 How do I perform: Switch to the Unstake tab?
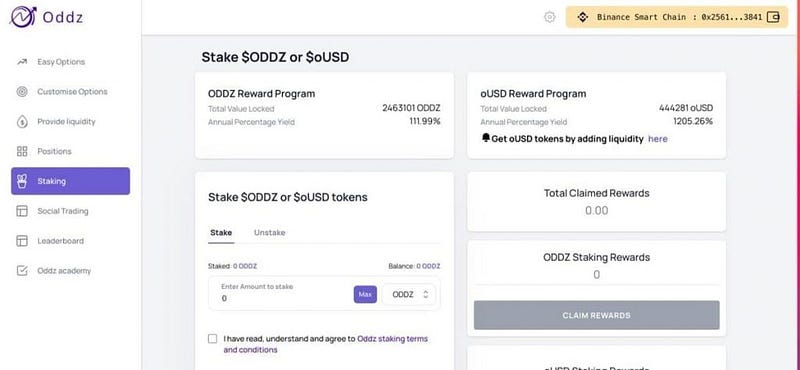pyautogui.click(x=269, y=233)
